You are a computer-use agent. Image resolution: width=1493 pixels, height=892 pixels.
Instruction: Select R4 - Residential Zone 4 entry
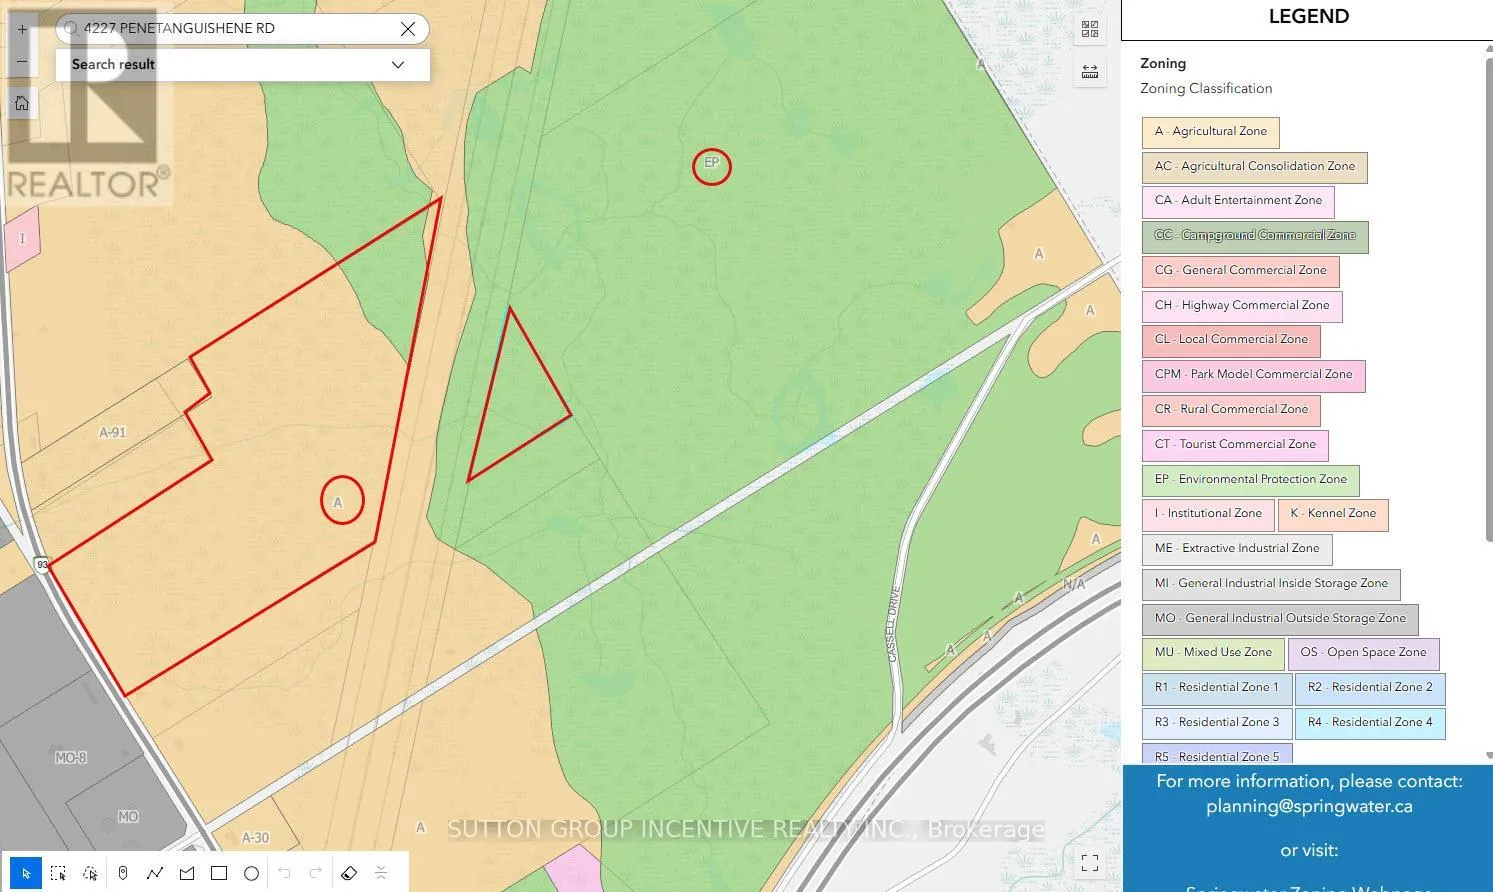(1370, 723)
